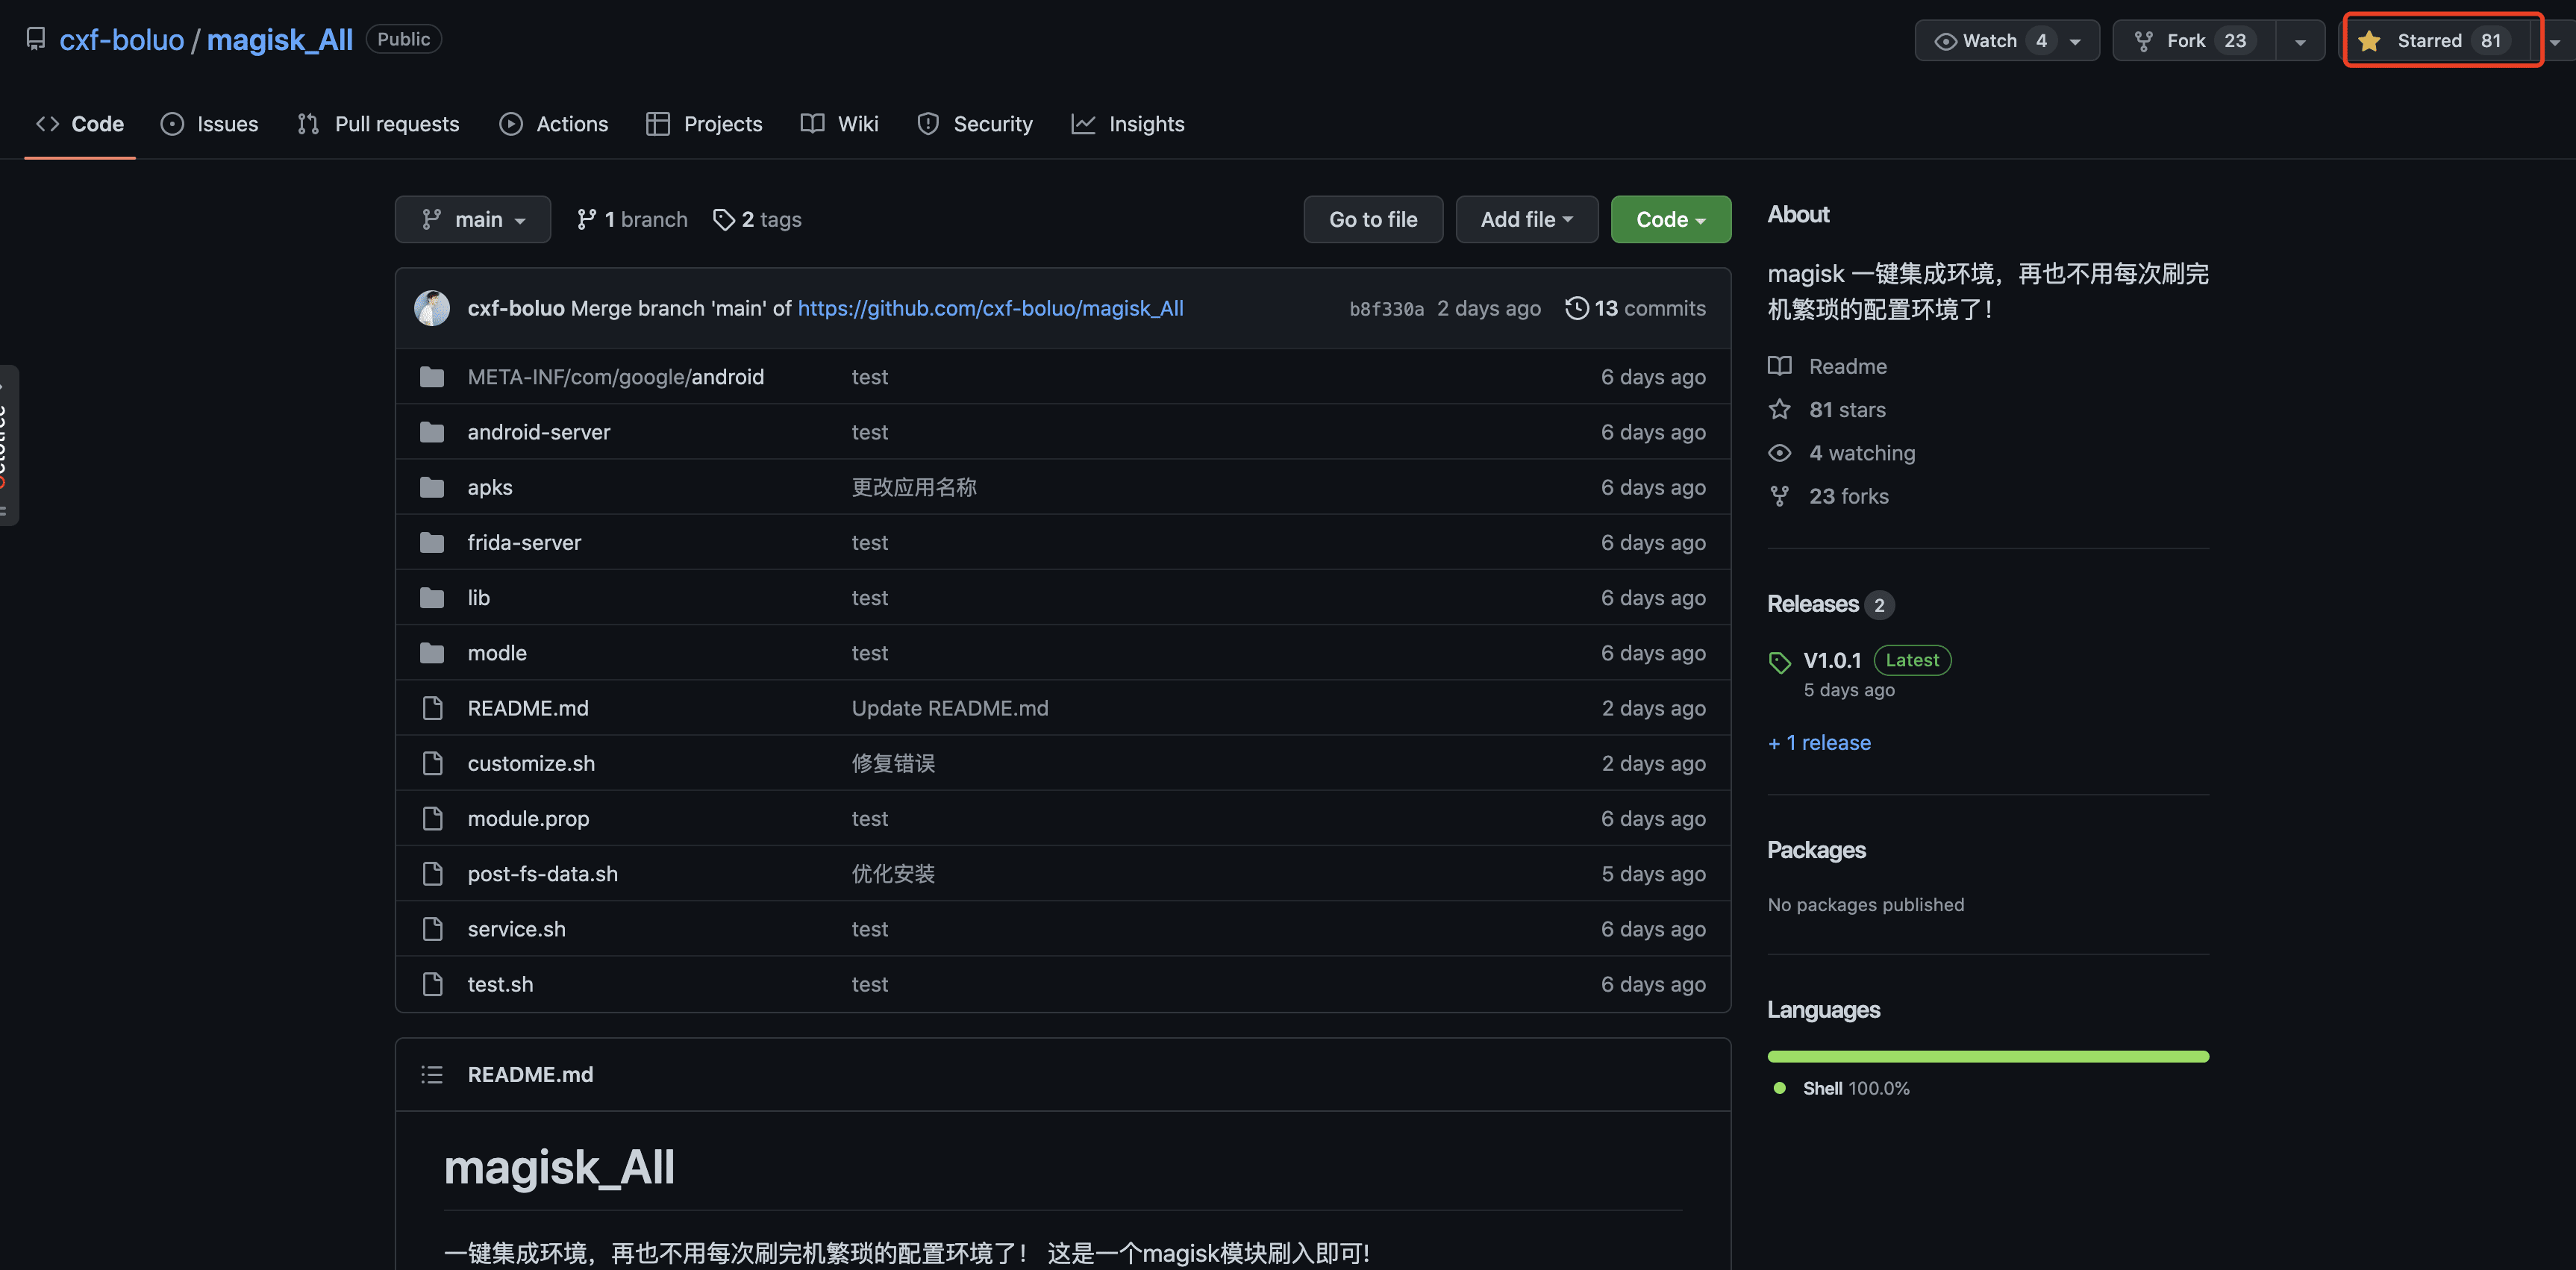Click the Go to file button
The height and width of the screenshot is (1270, 2576).
(x=1373, y=219)
